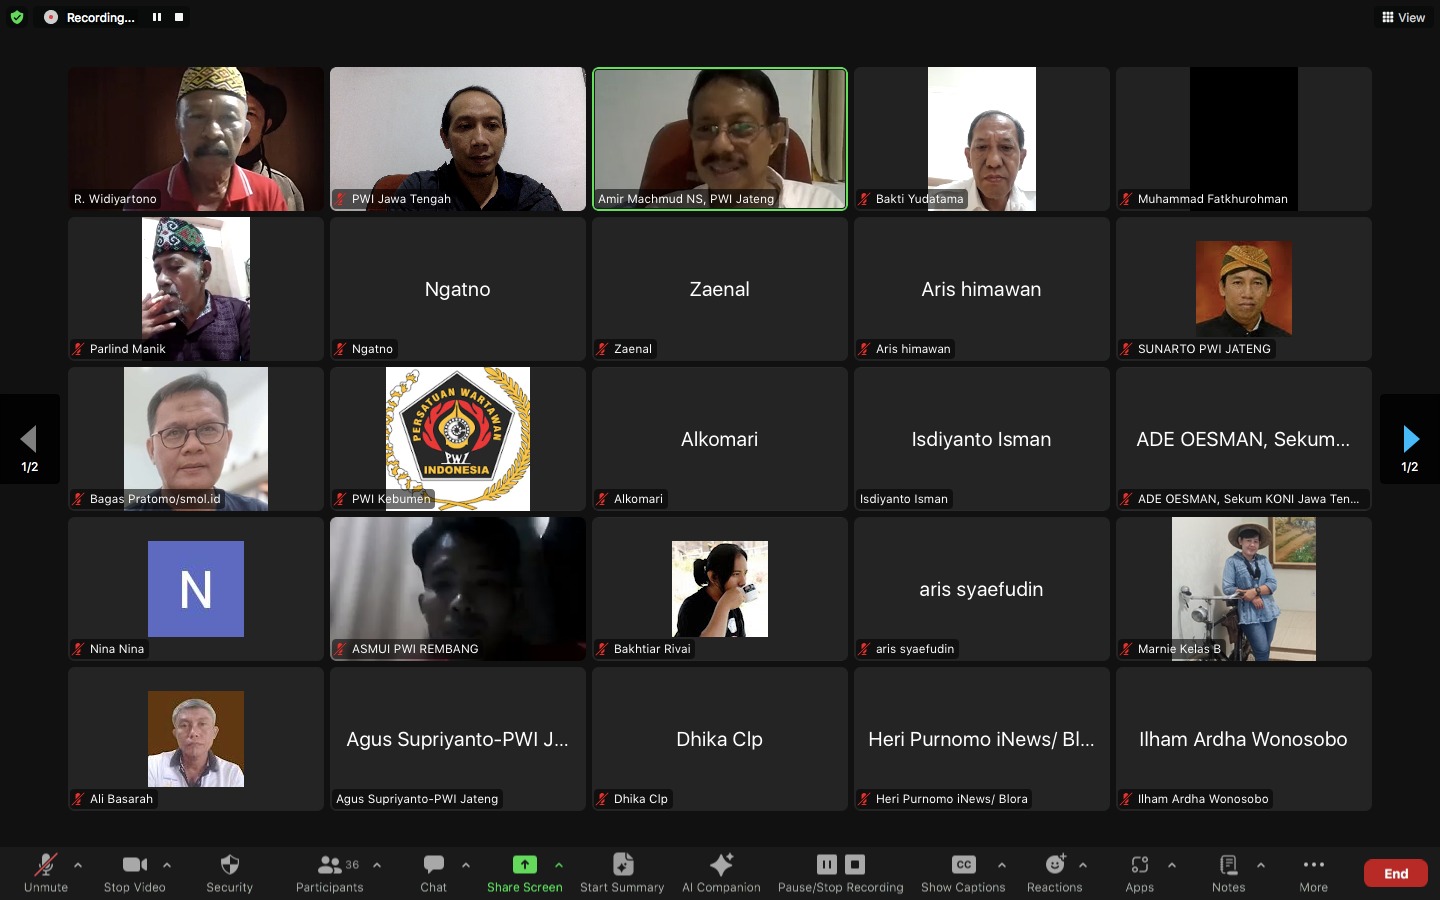Open the video settings chevron near Stop Video

pos(167,866)
